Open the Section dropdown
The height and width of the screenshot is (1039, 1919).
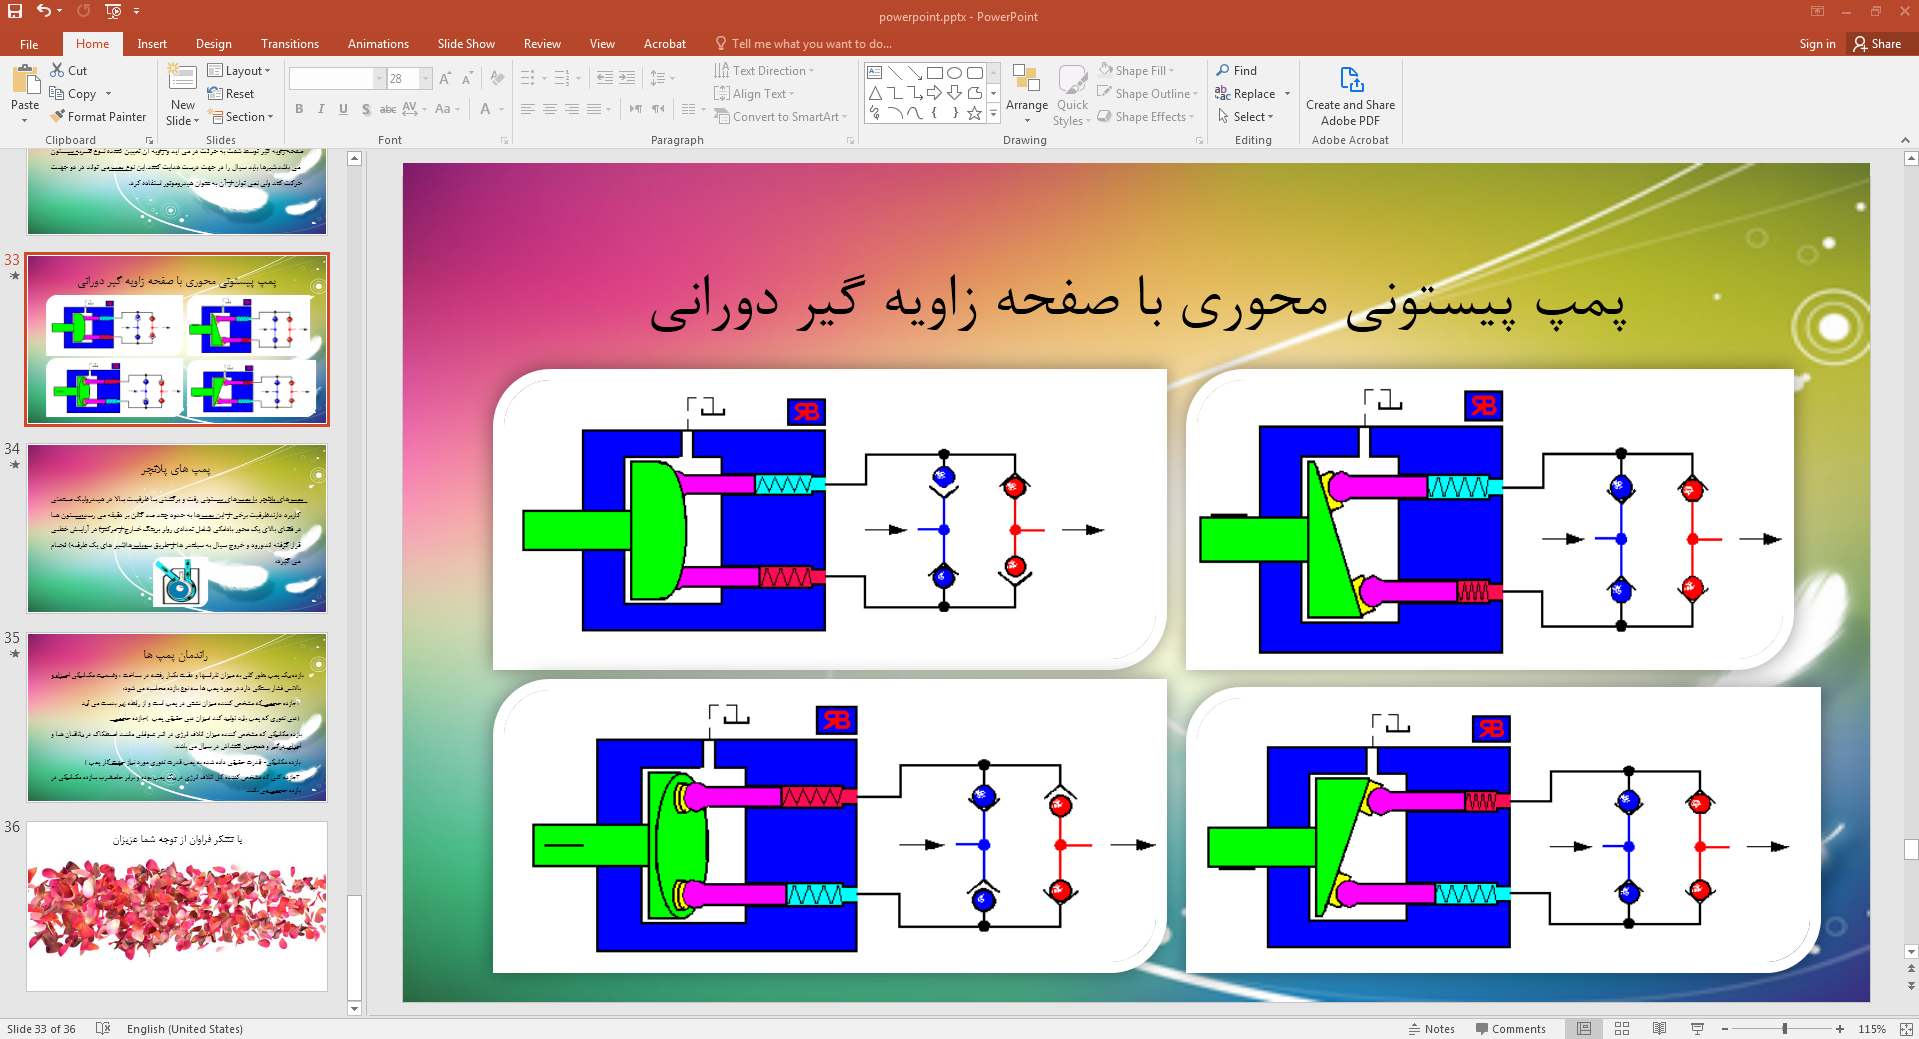pyautogui.click(x=241, y=117)
